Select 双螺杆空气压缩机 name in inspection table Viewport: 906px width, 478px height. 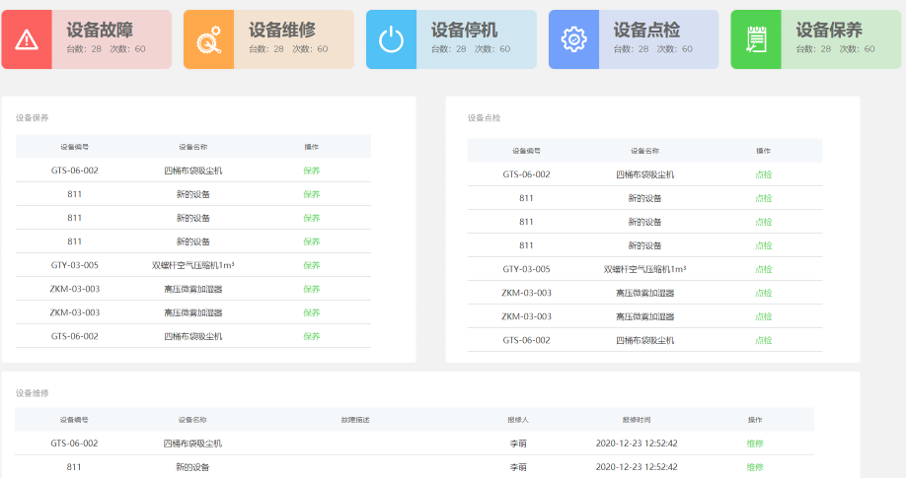click(645, 269)
